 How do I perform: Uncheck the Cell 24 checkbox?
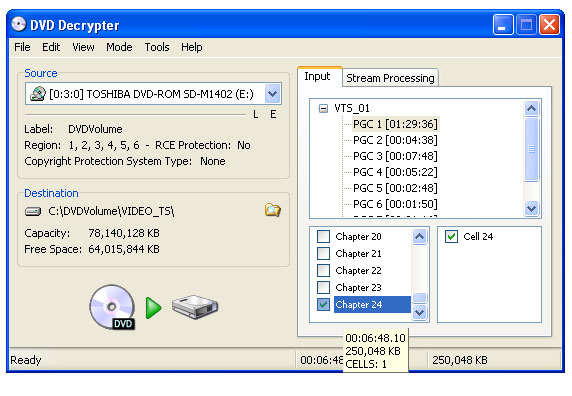click(x=452, y=236)
